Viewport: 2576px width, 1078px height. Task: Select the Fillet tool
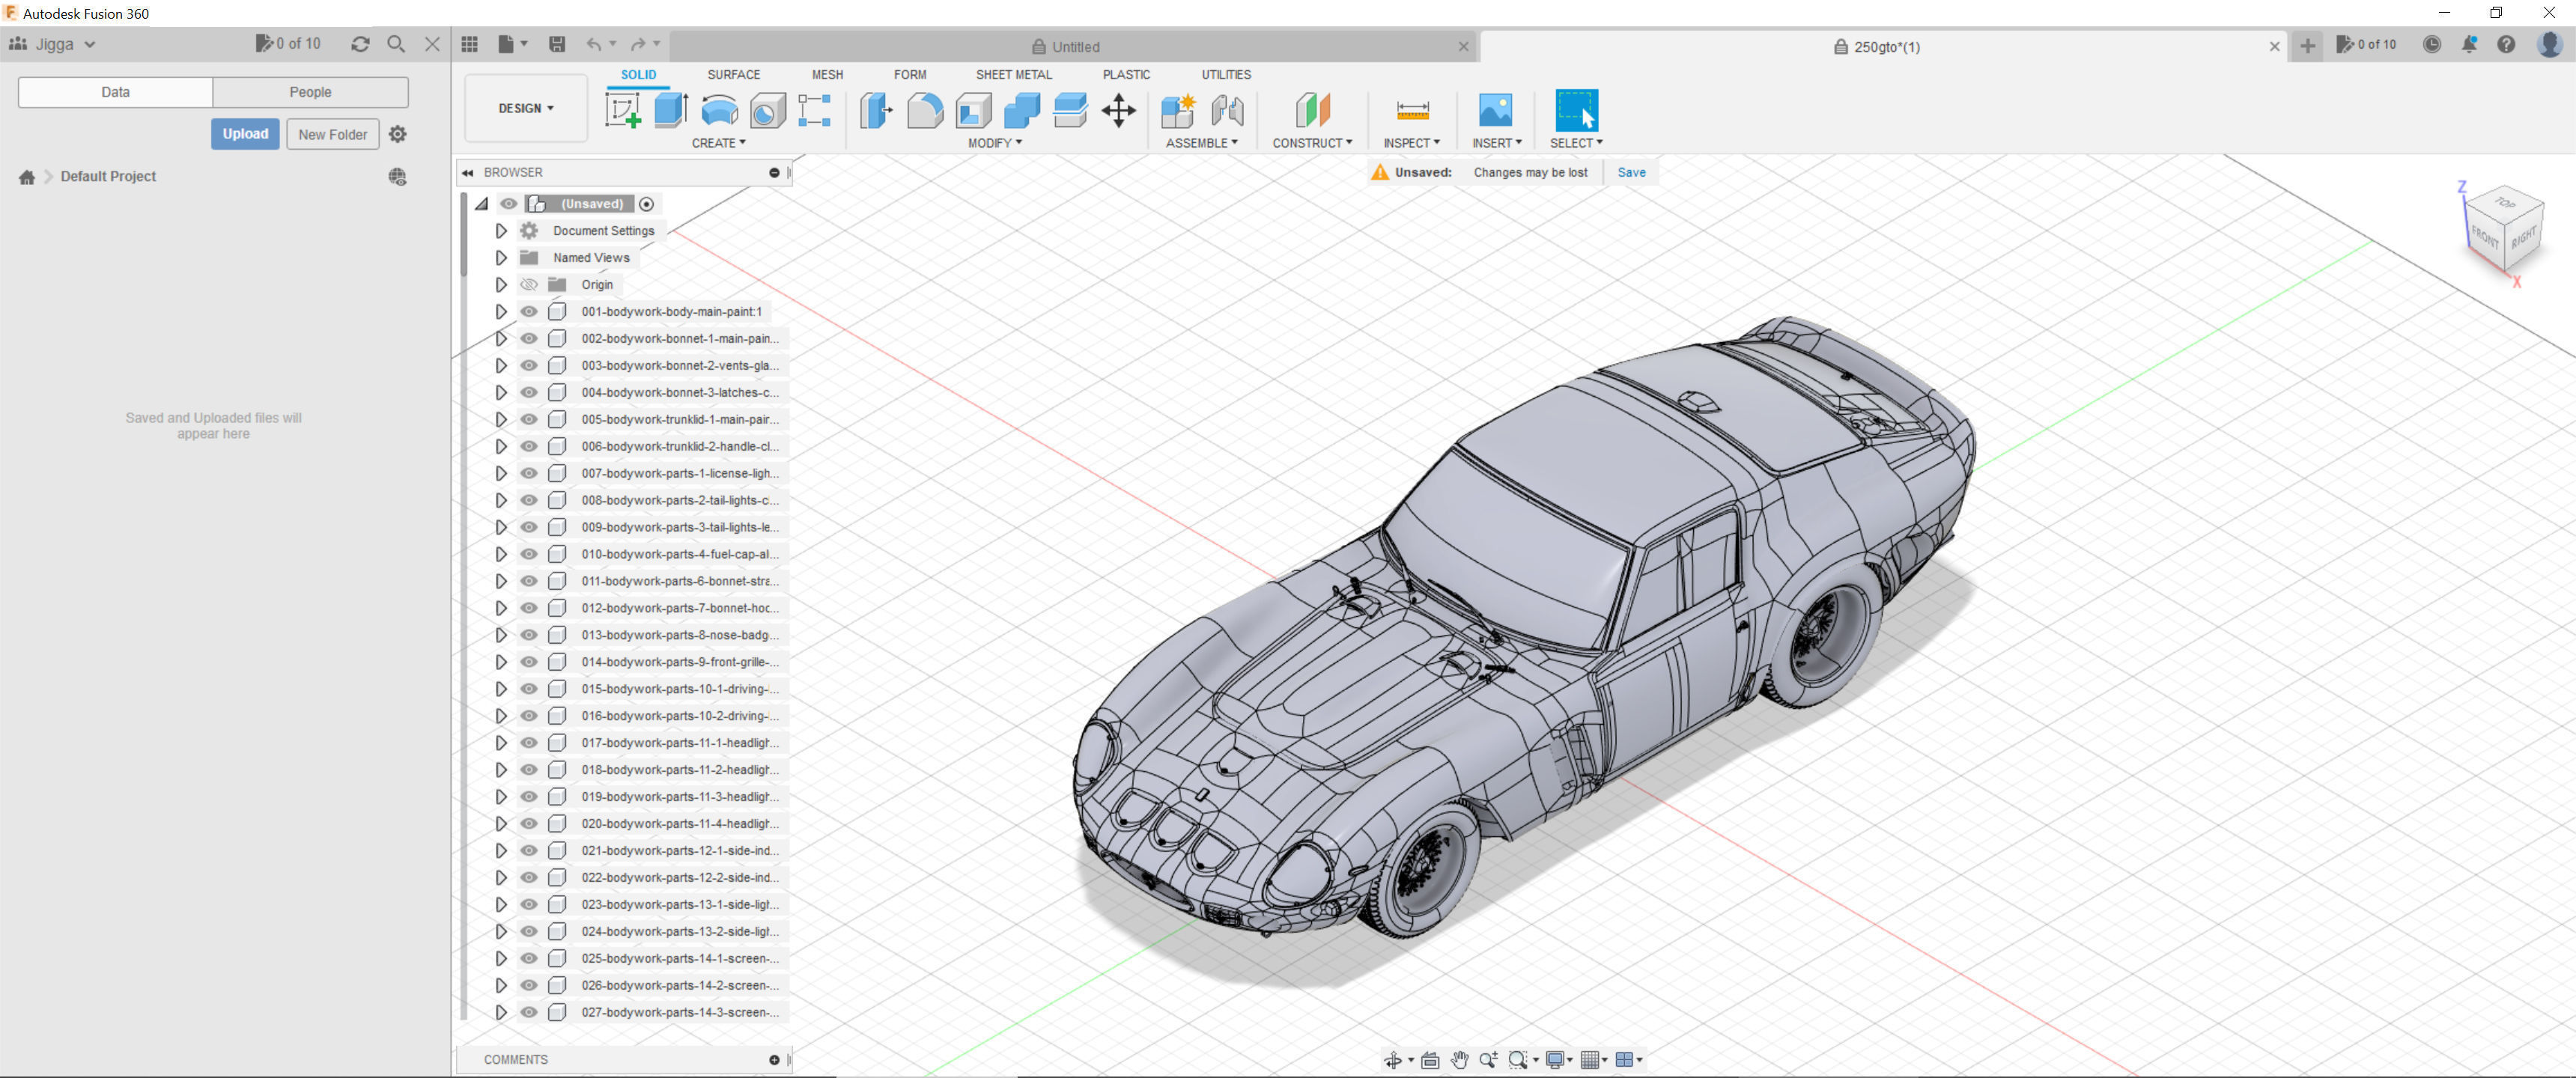(925, 110)
